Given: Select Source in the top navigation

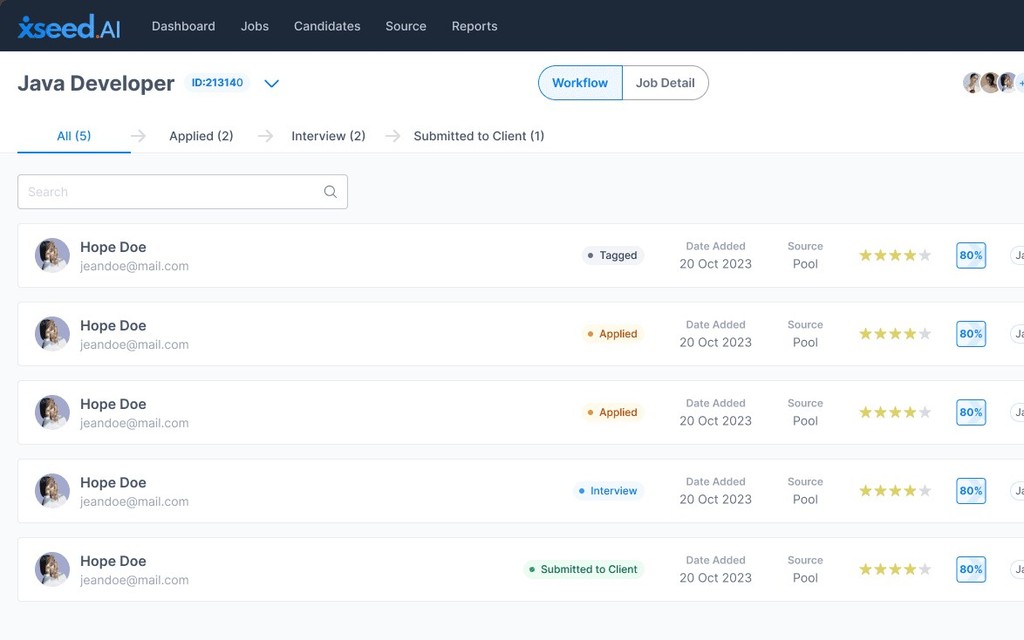Looking at the screenshot, I should pyautogui.click(x=406, y=26).
